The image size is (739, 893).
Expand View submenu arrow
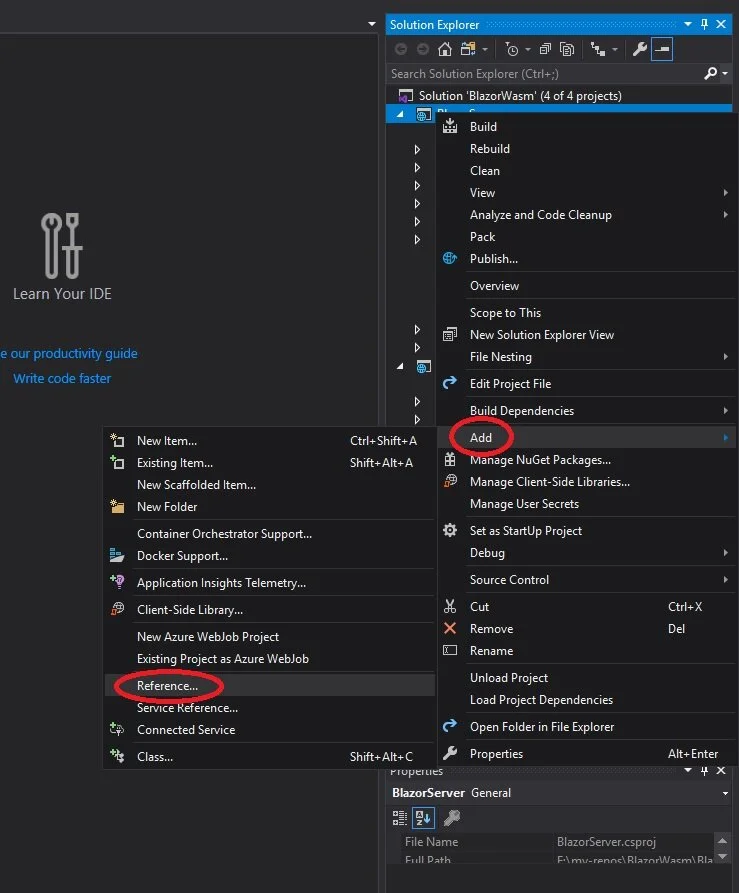coord(725,192)
